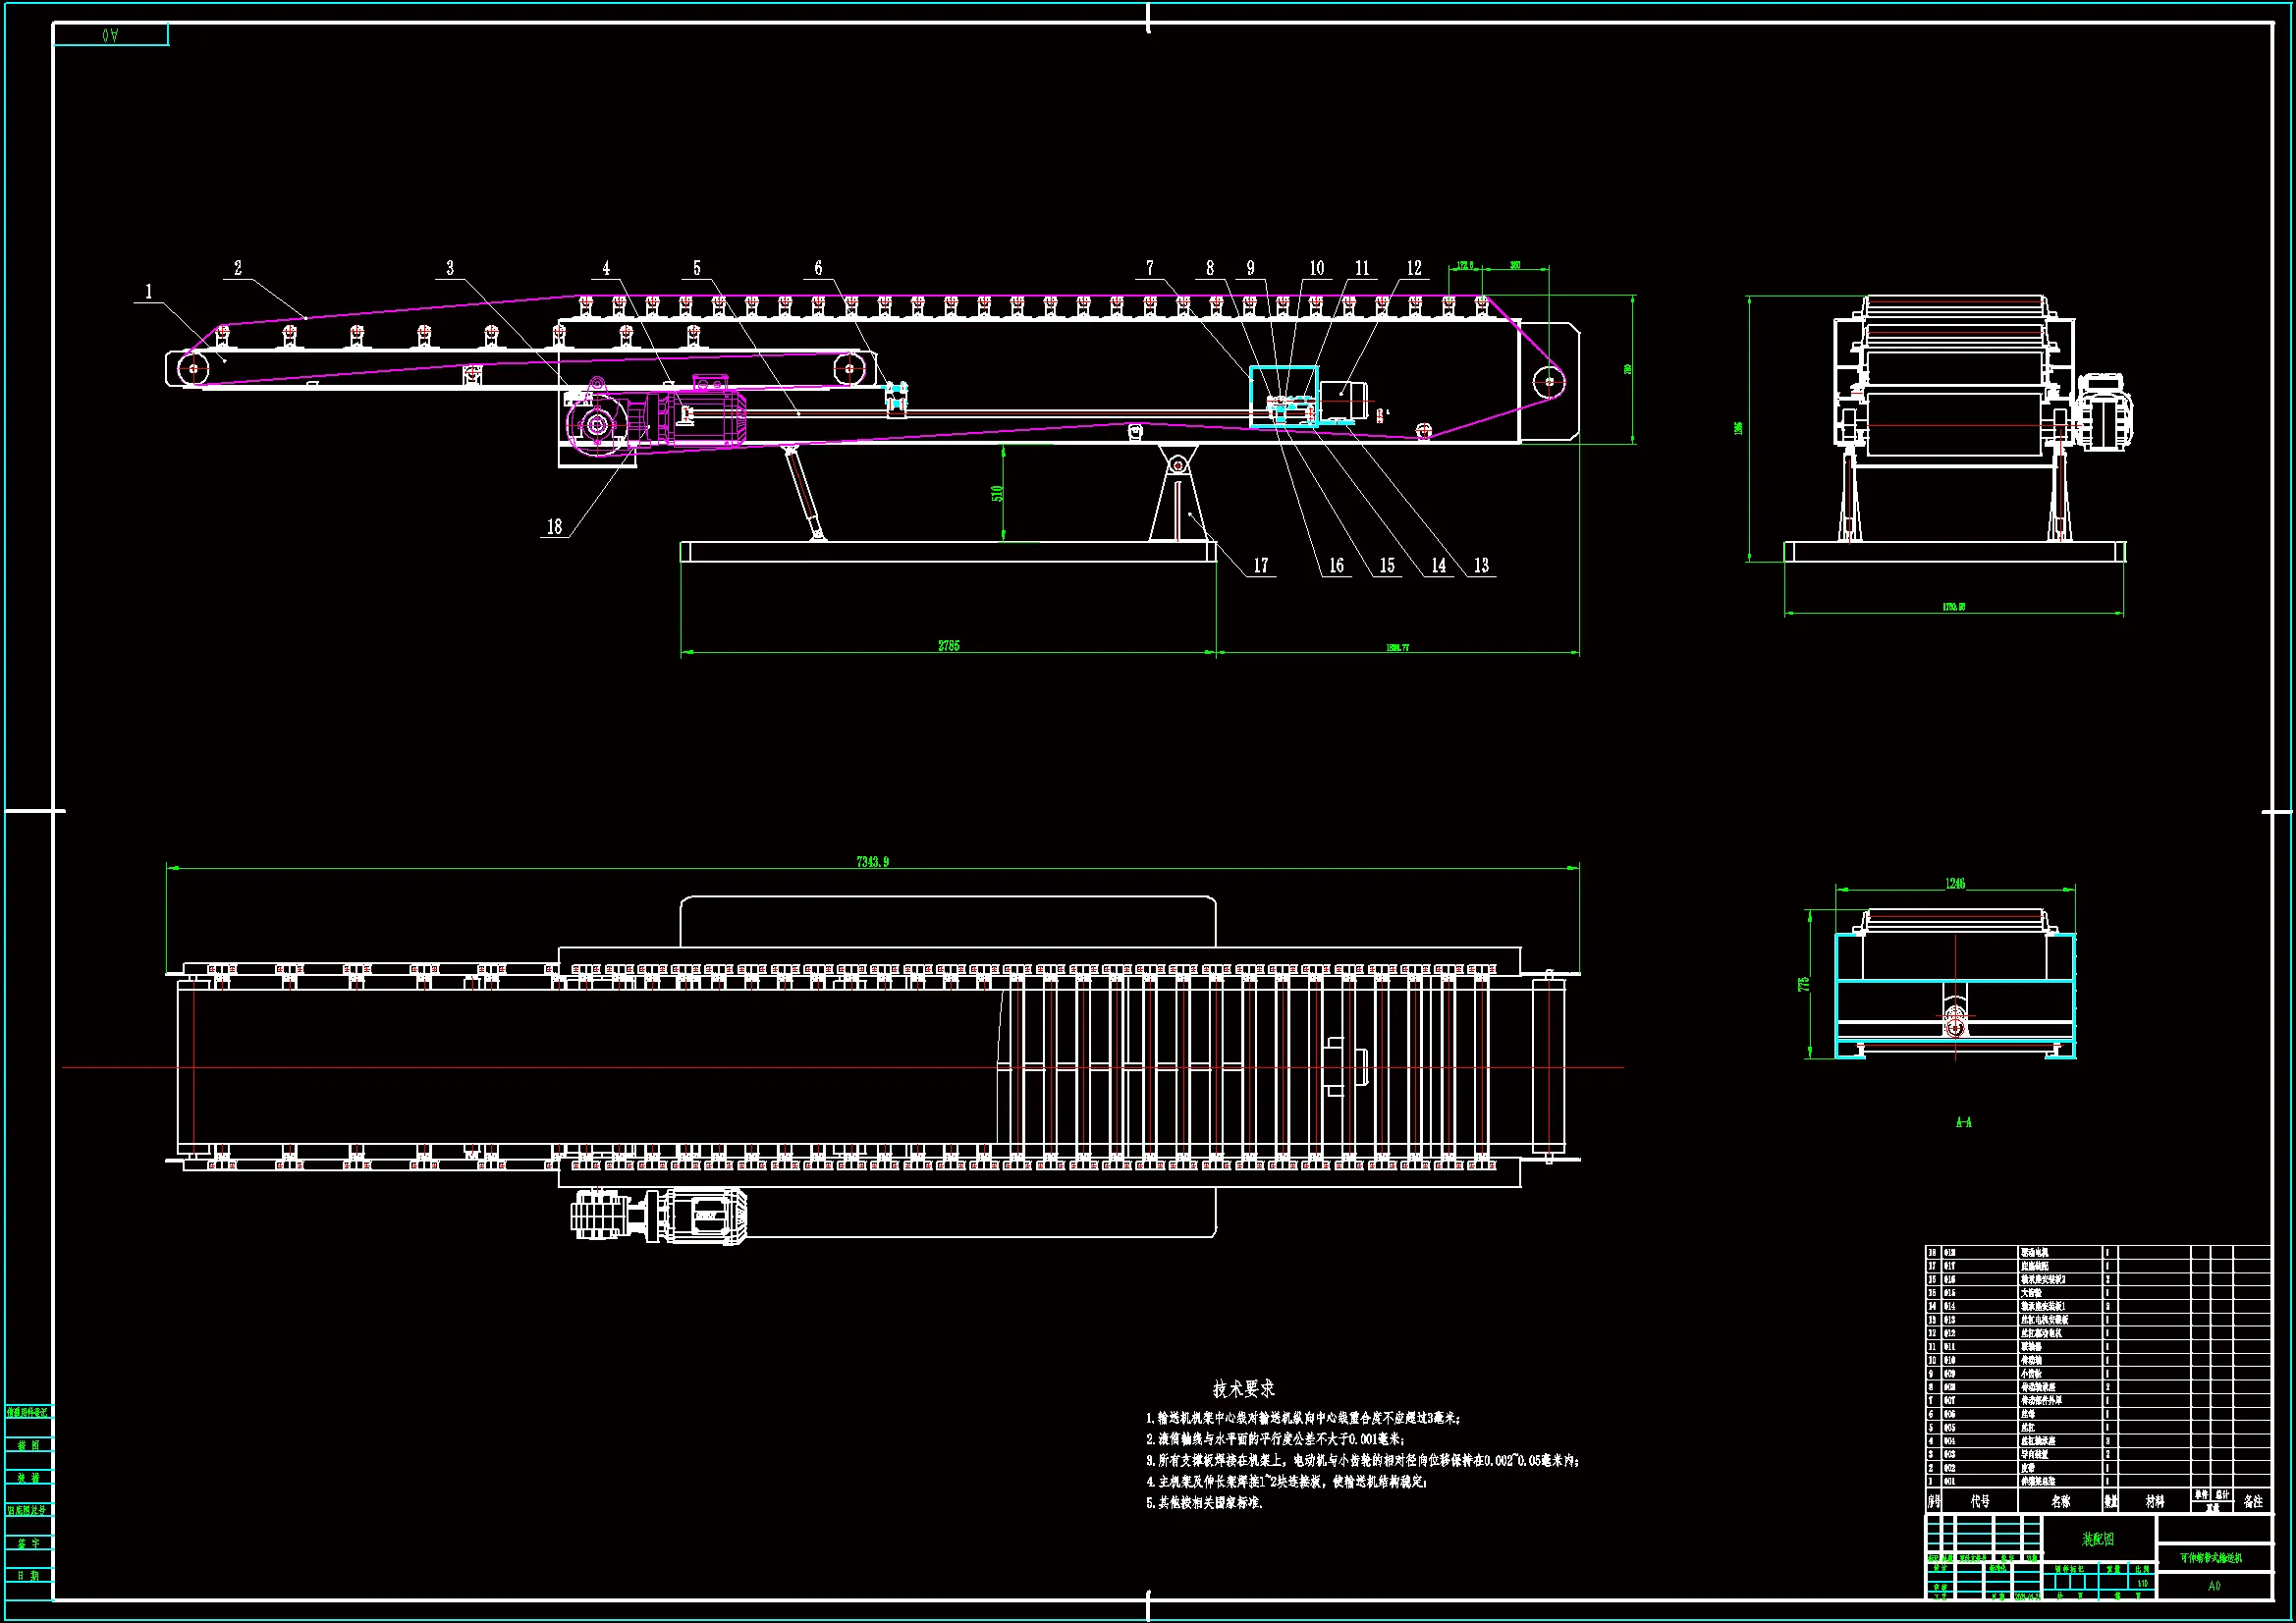Select part balloon label 2
This screenshot has width=2296, height=1623.
point(238,268)
